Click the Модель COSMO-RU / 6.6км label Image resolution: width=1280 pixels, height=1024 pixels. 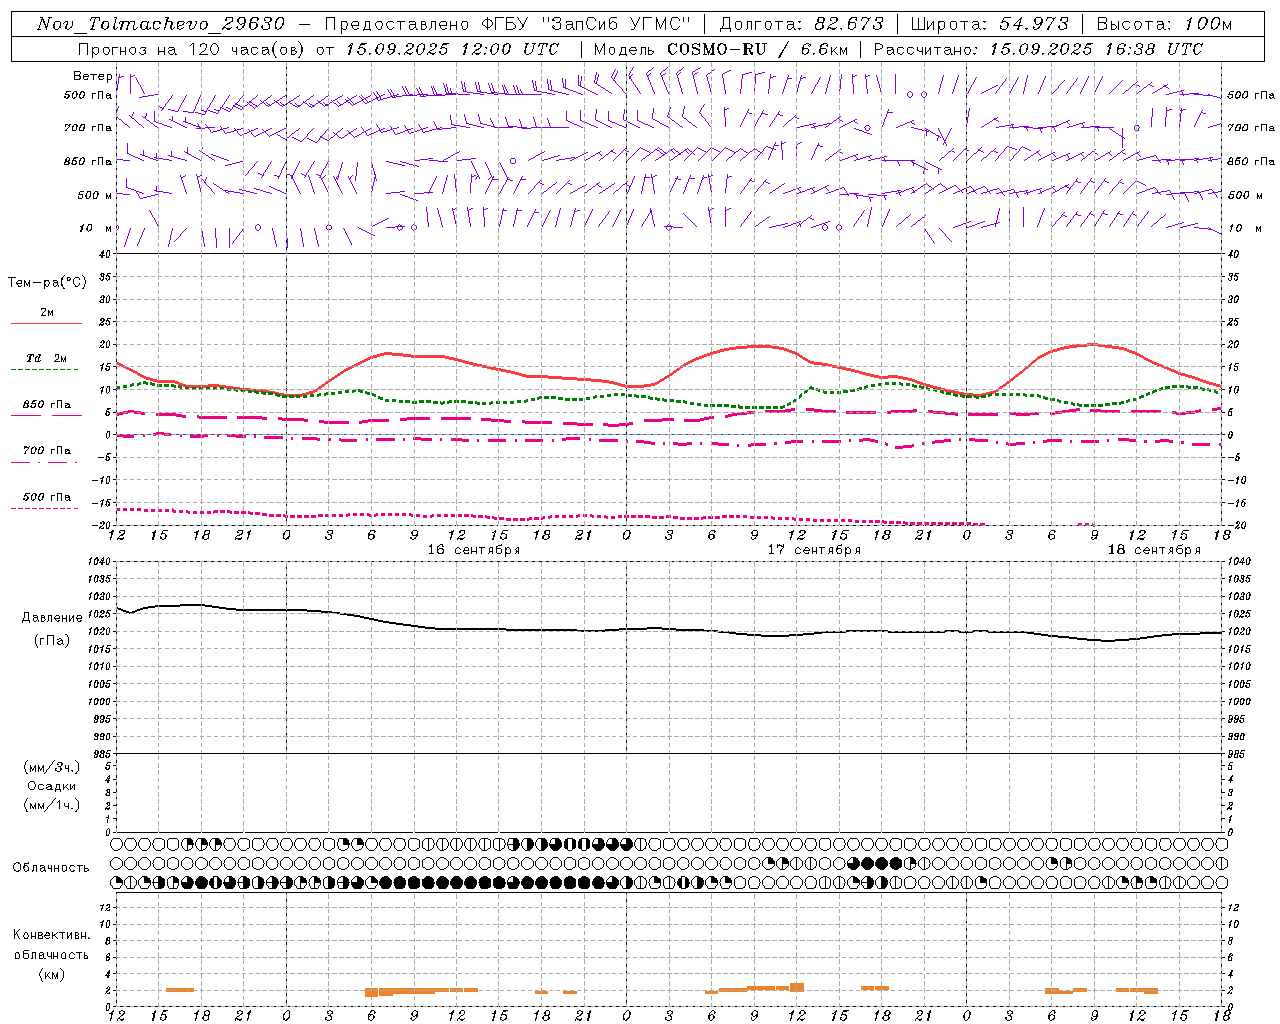click(720, 49)
